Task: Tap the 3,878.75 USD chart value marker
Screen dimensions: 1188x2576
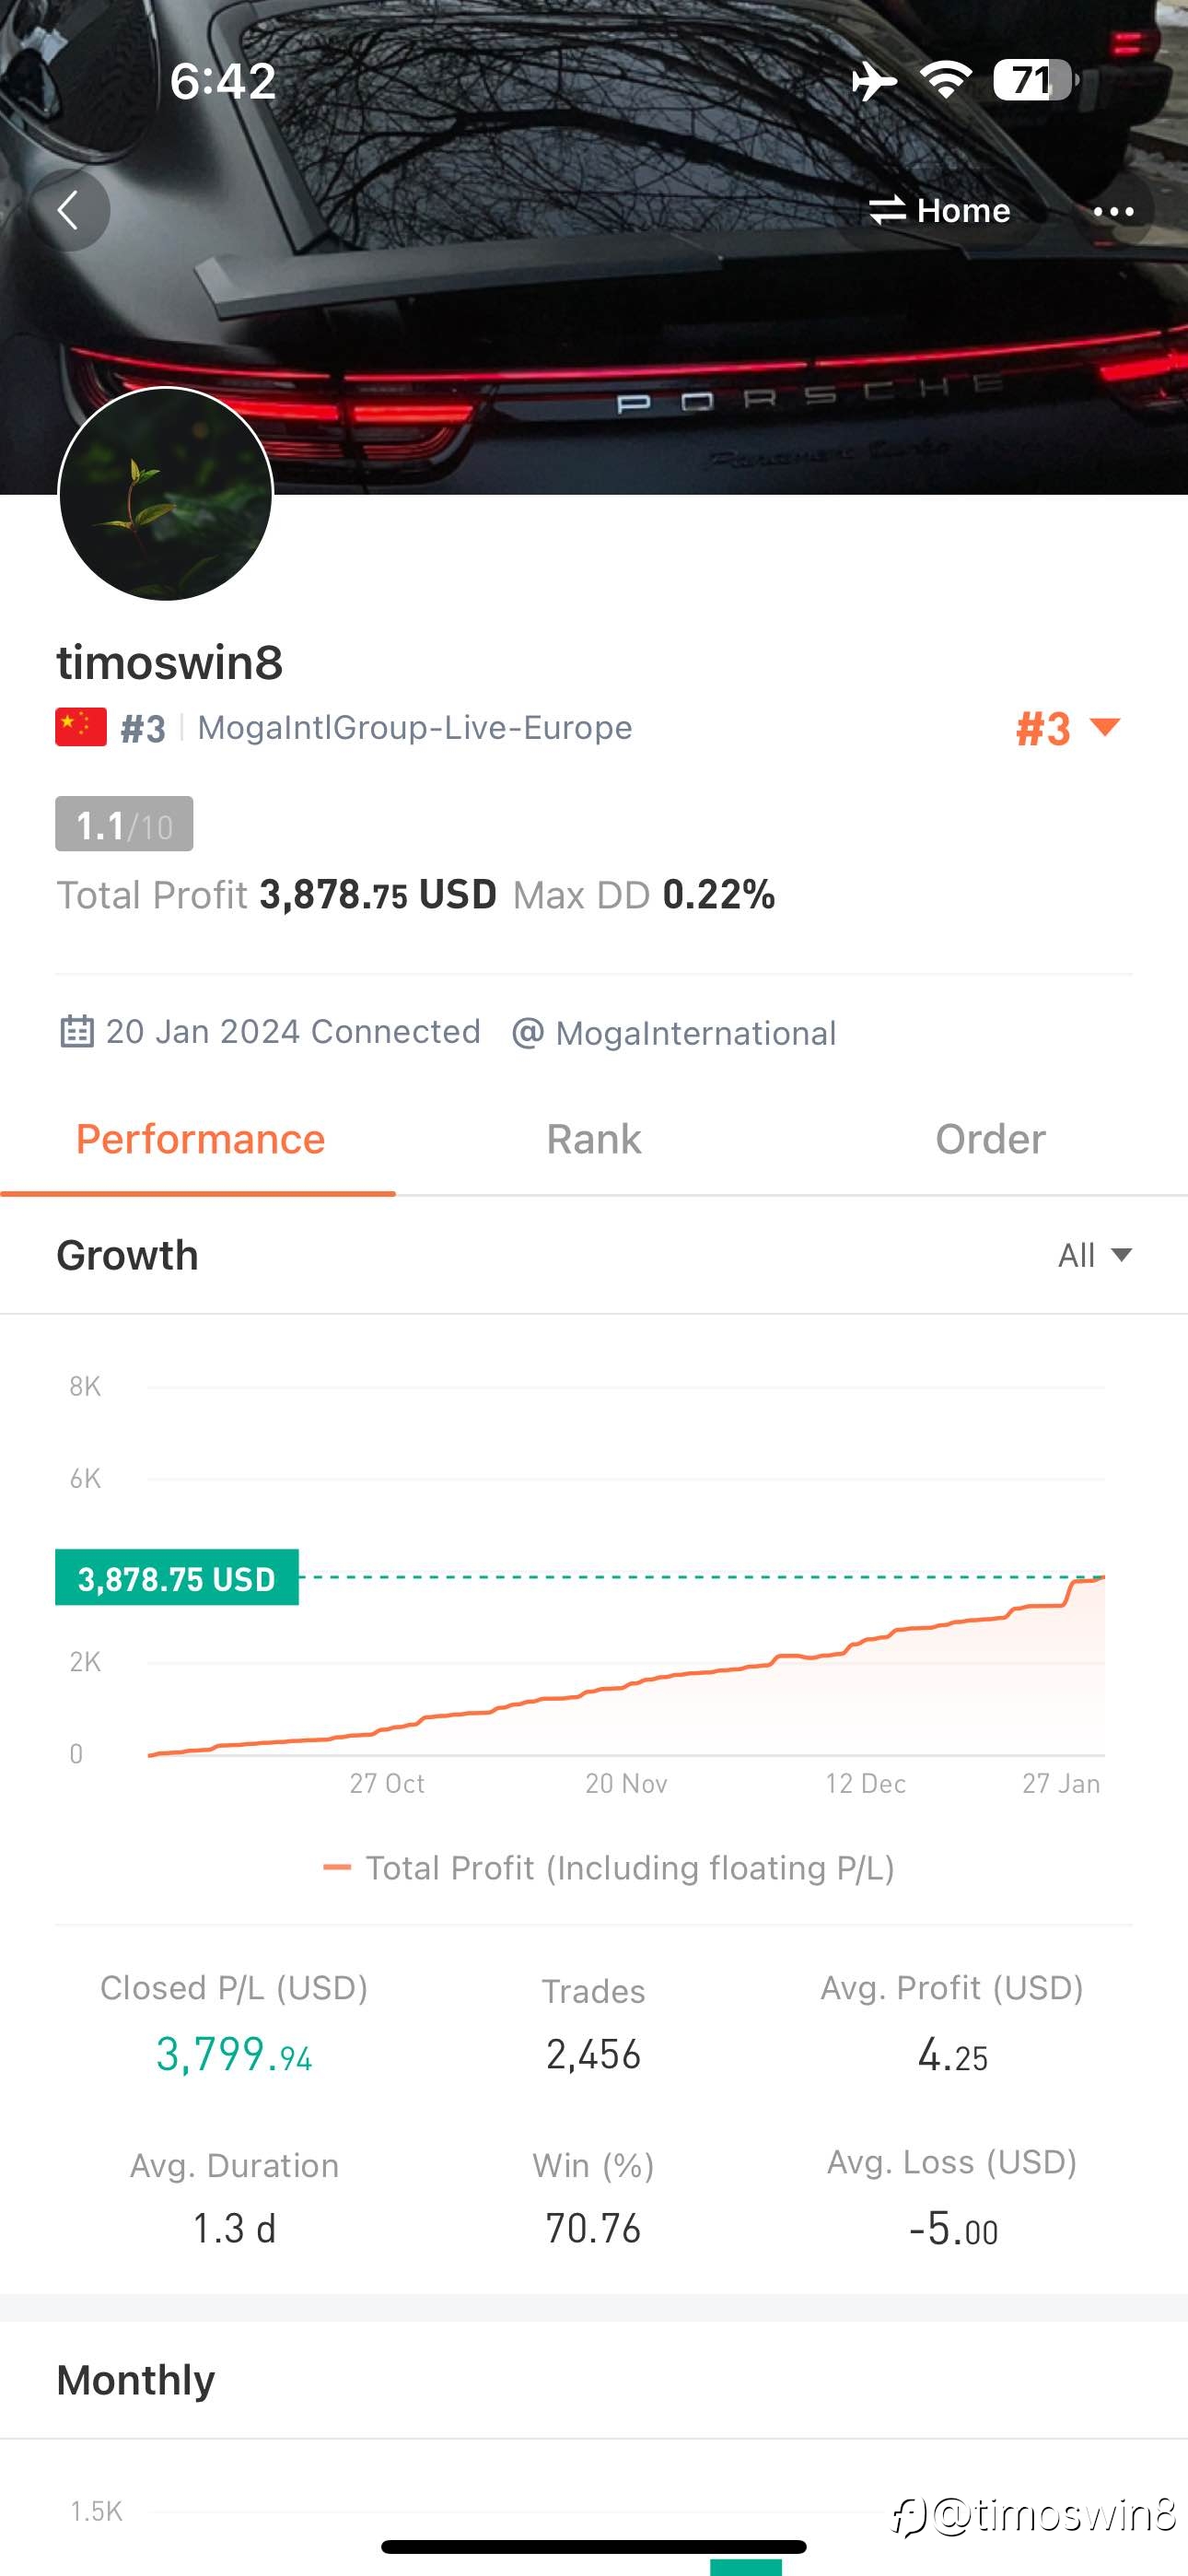Action: click(177, 1578)
